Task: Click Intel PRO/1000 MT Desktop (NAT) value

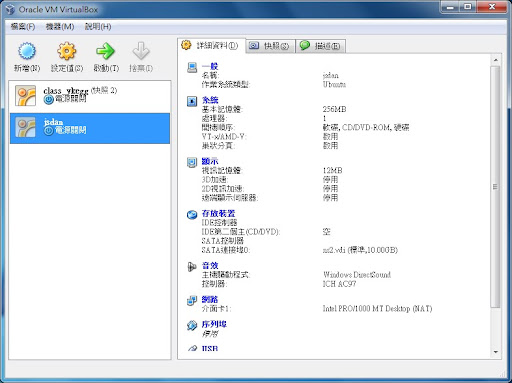Action: 377,309
